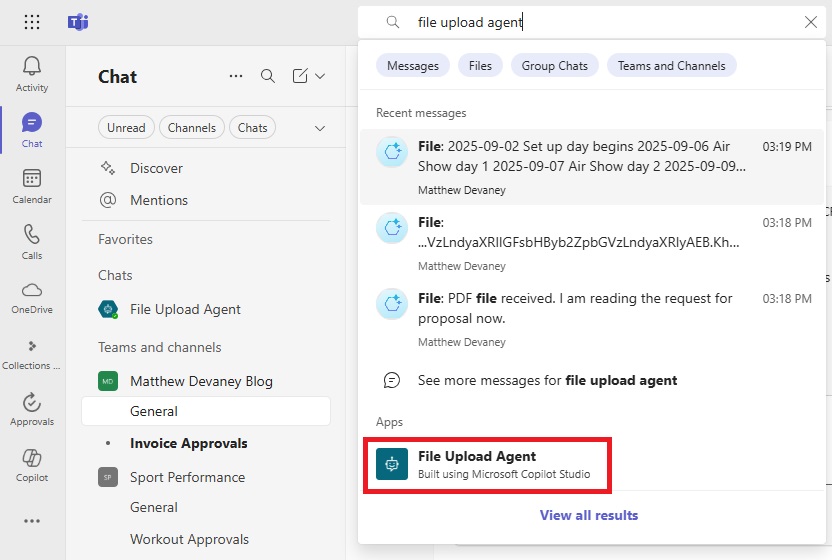Open message with VzLndyaXRlIGFsbHByb2 text
This screenshot has width=832, height=560.
592,243
